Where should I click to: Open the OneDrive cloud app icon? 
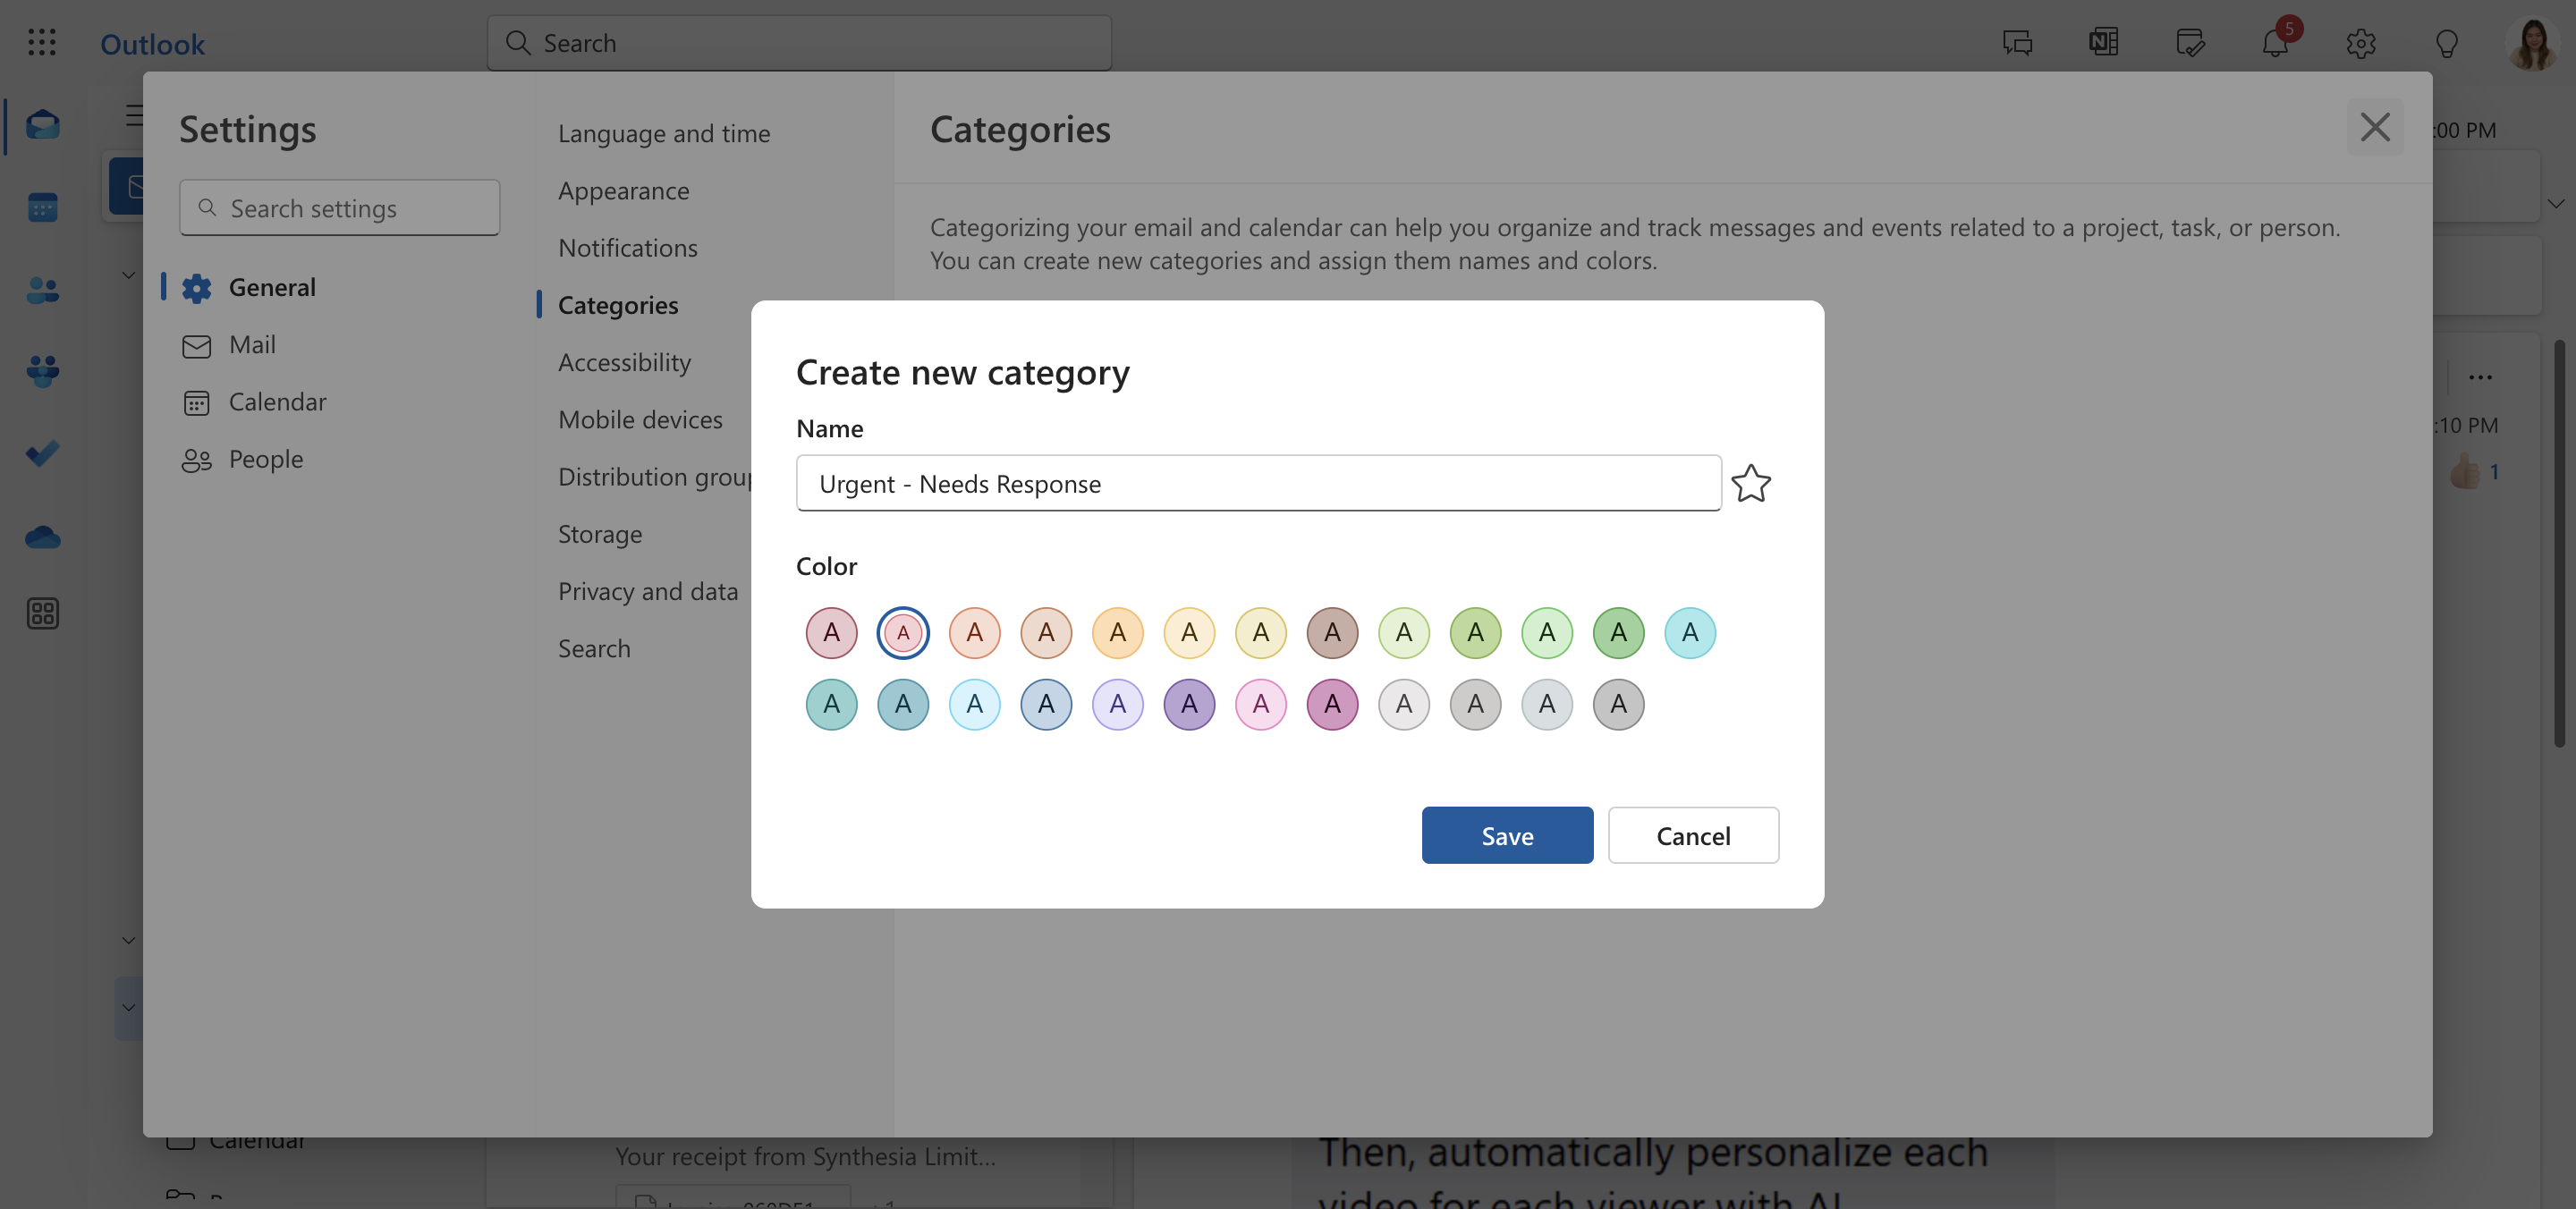tap(42, 537)
